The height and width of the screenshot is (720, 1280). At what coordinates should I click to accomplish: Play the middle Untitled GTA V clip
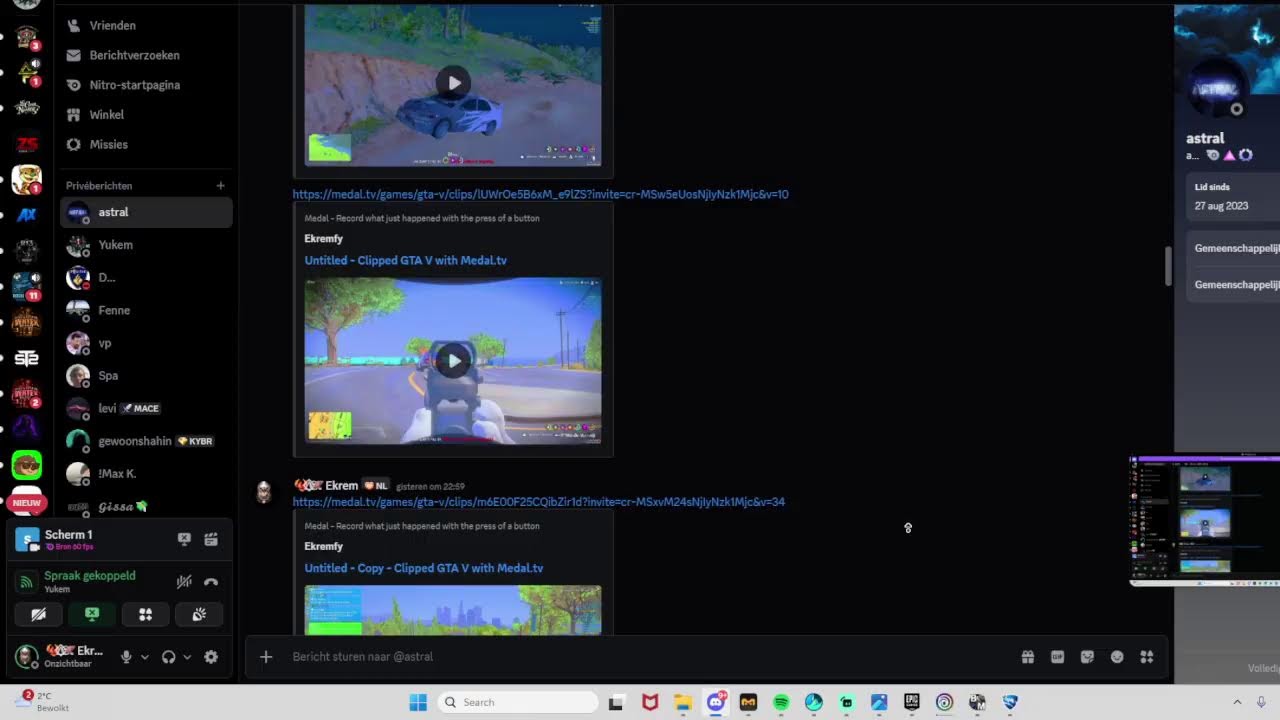[453, 361]
